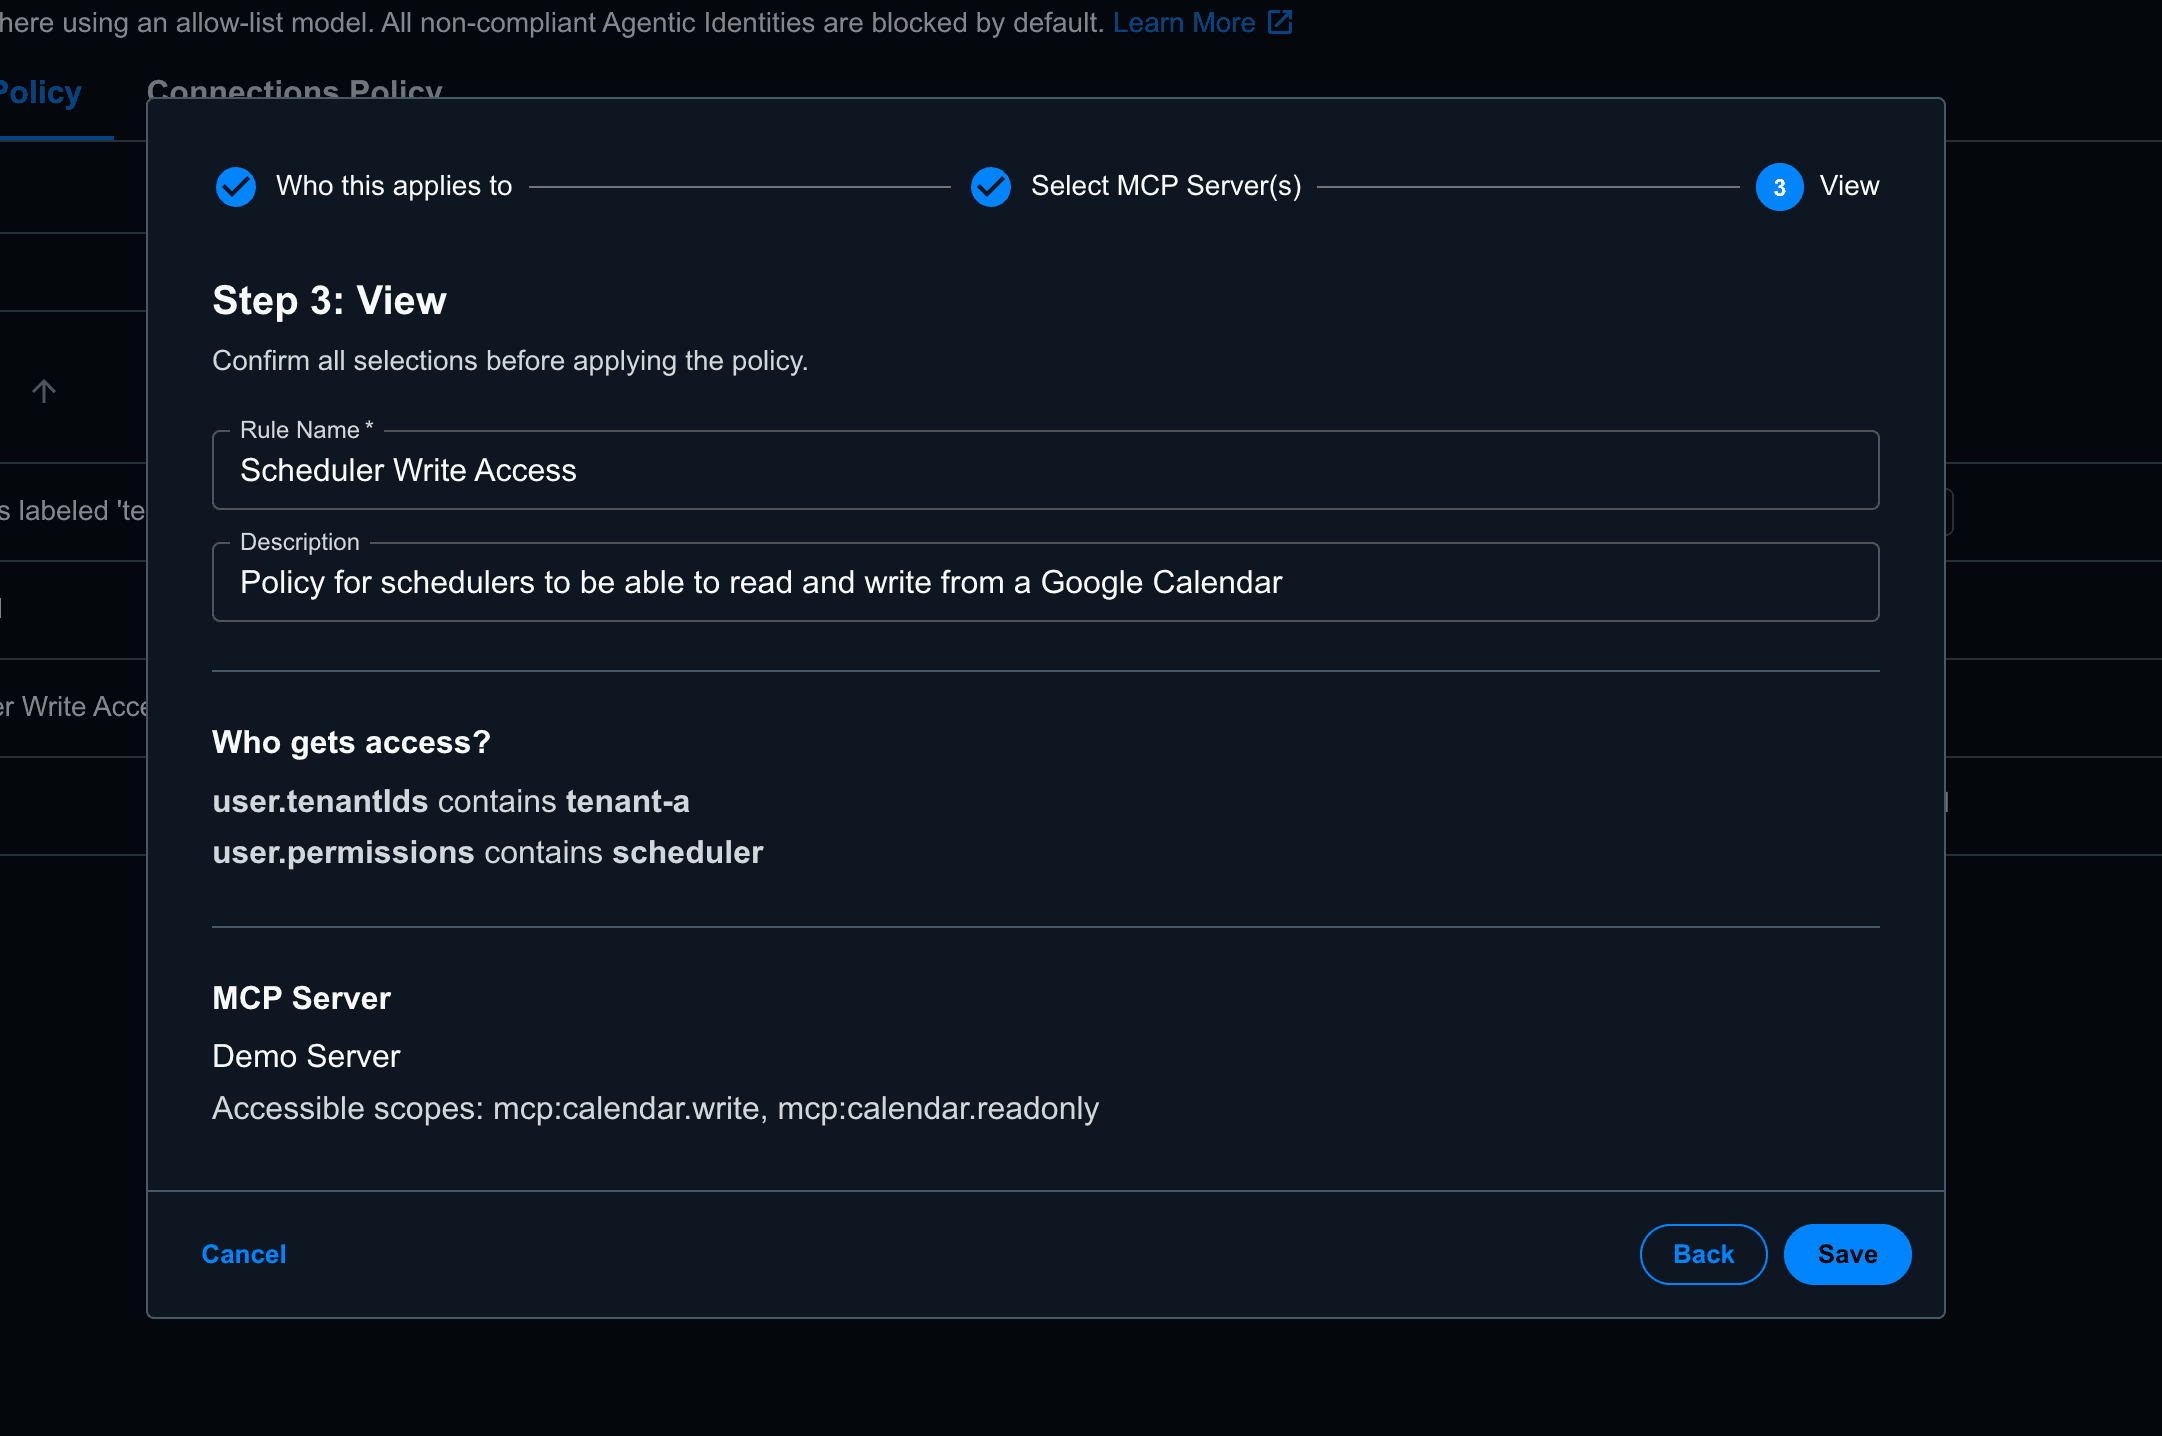
Task: Select the Policy tab
Action: point(40,91)
